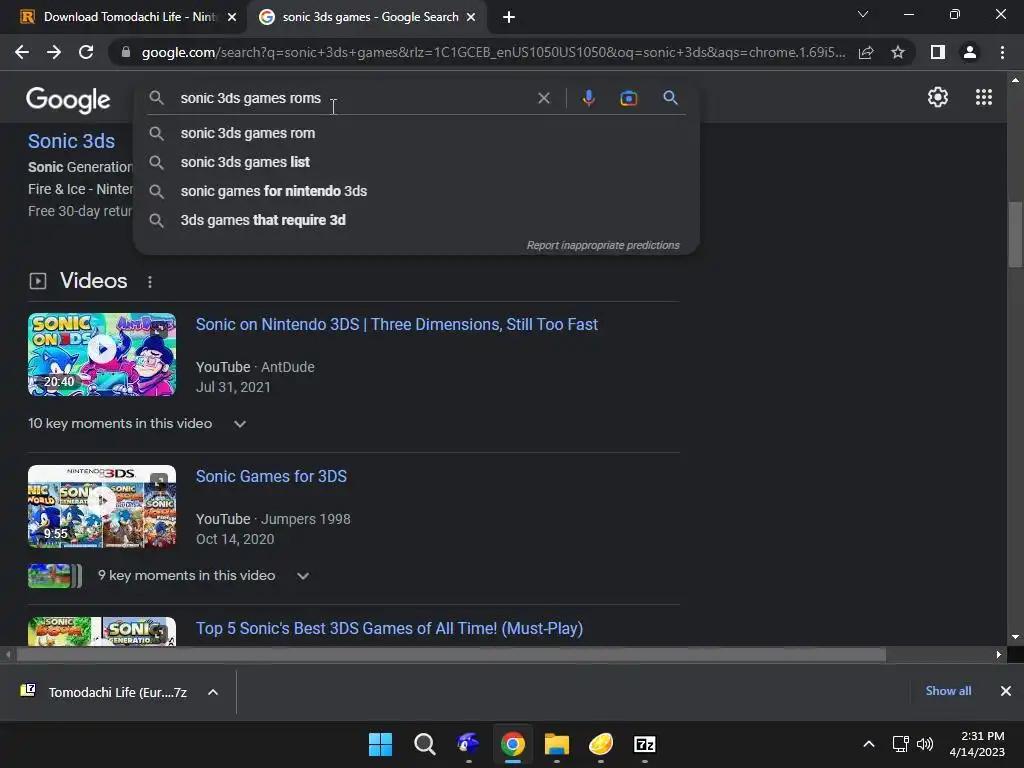Click the page vertical scrollbar thumb
Viewport: 1024px width, 768px height.
1015,235
